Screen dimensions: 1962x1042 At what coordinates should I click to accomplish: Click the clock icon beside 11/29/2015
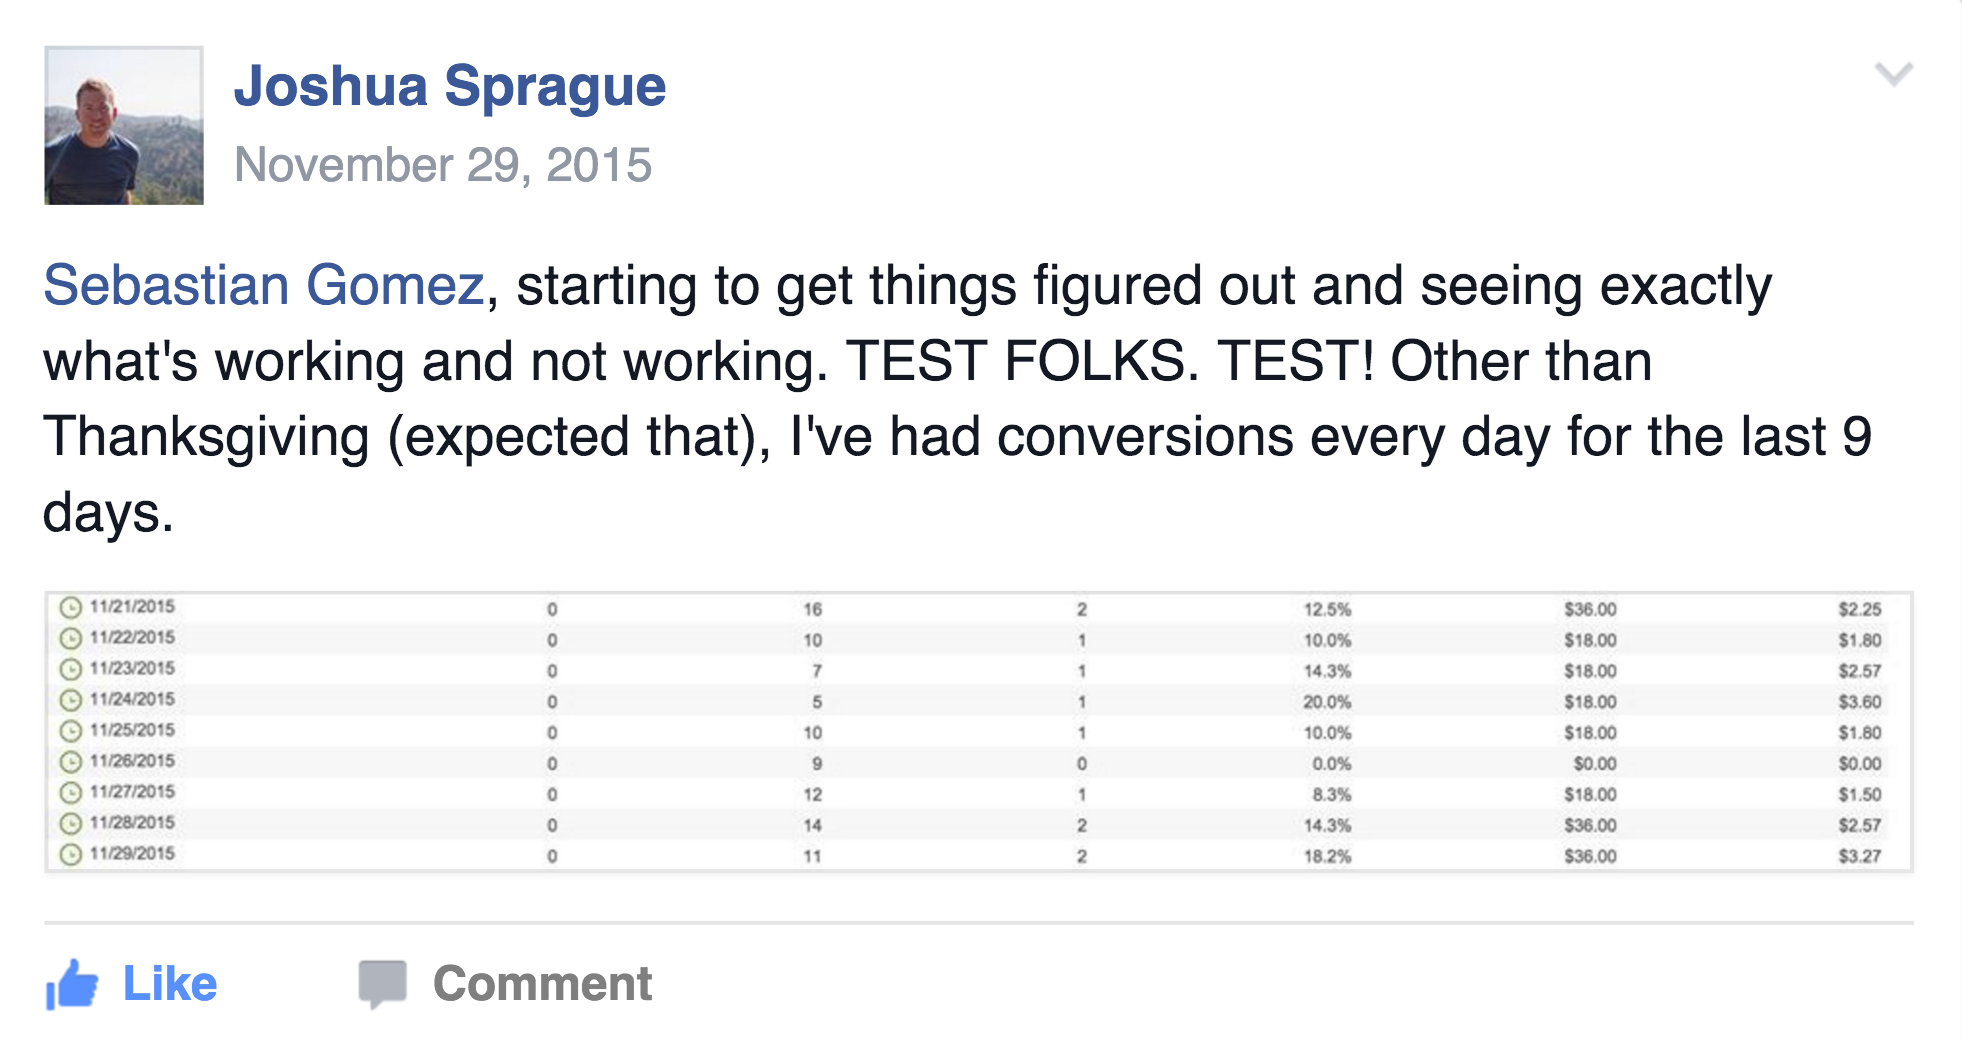pos(70,855)
